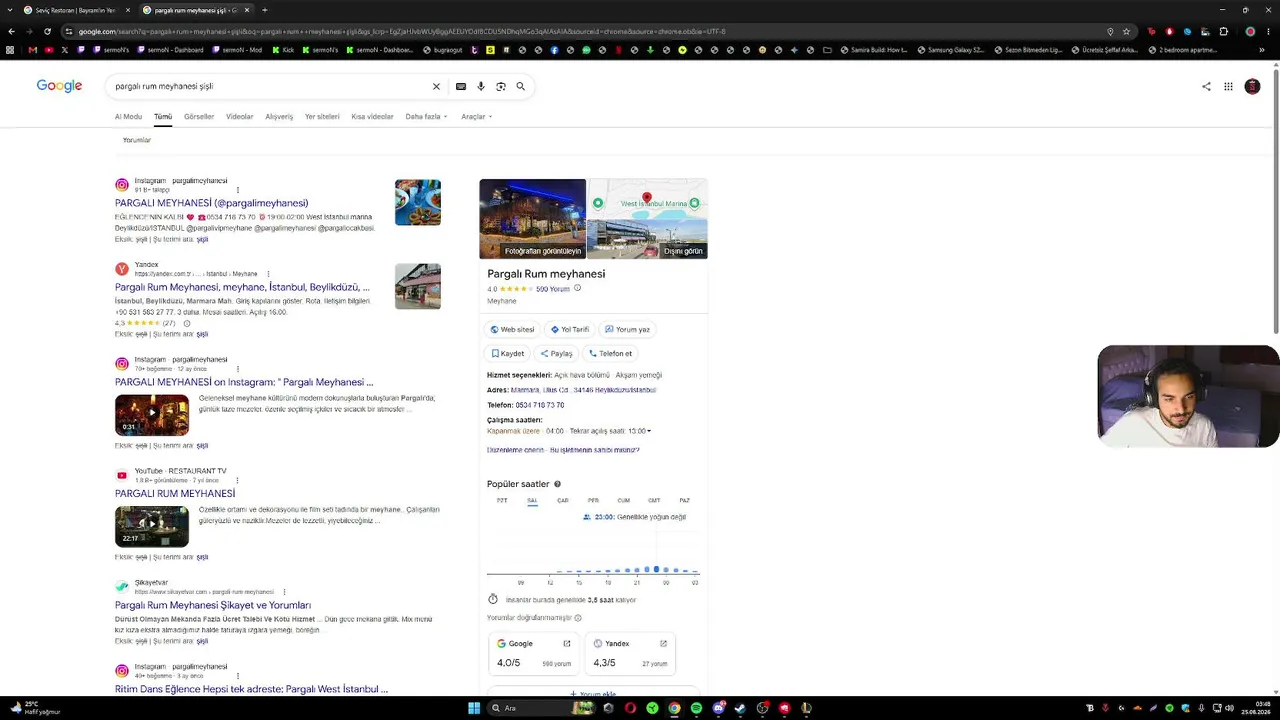Open Discord from the taskbar
Screen dimensions: 1280x720
coord(718,708)
